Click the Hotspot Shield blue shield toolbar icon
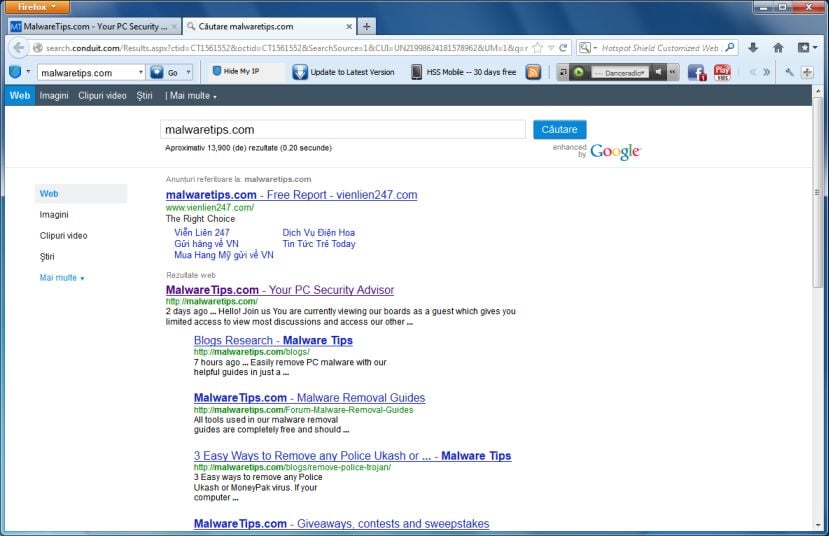The height and width of the screenshot is (536, 829). [x=15, y=72]
